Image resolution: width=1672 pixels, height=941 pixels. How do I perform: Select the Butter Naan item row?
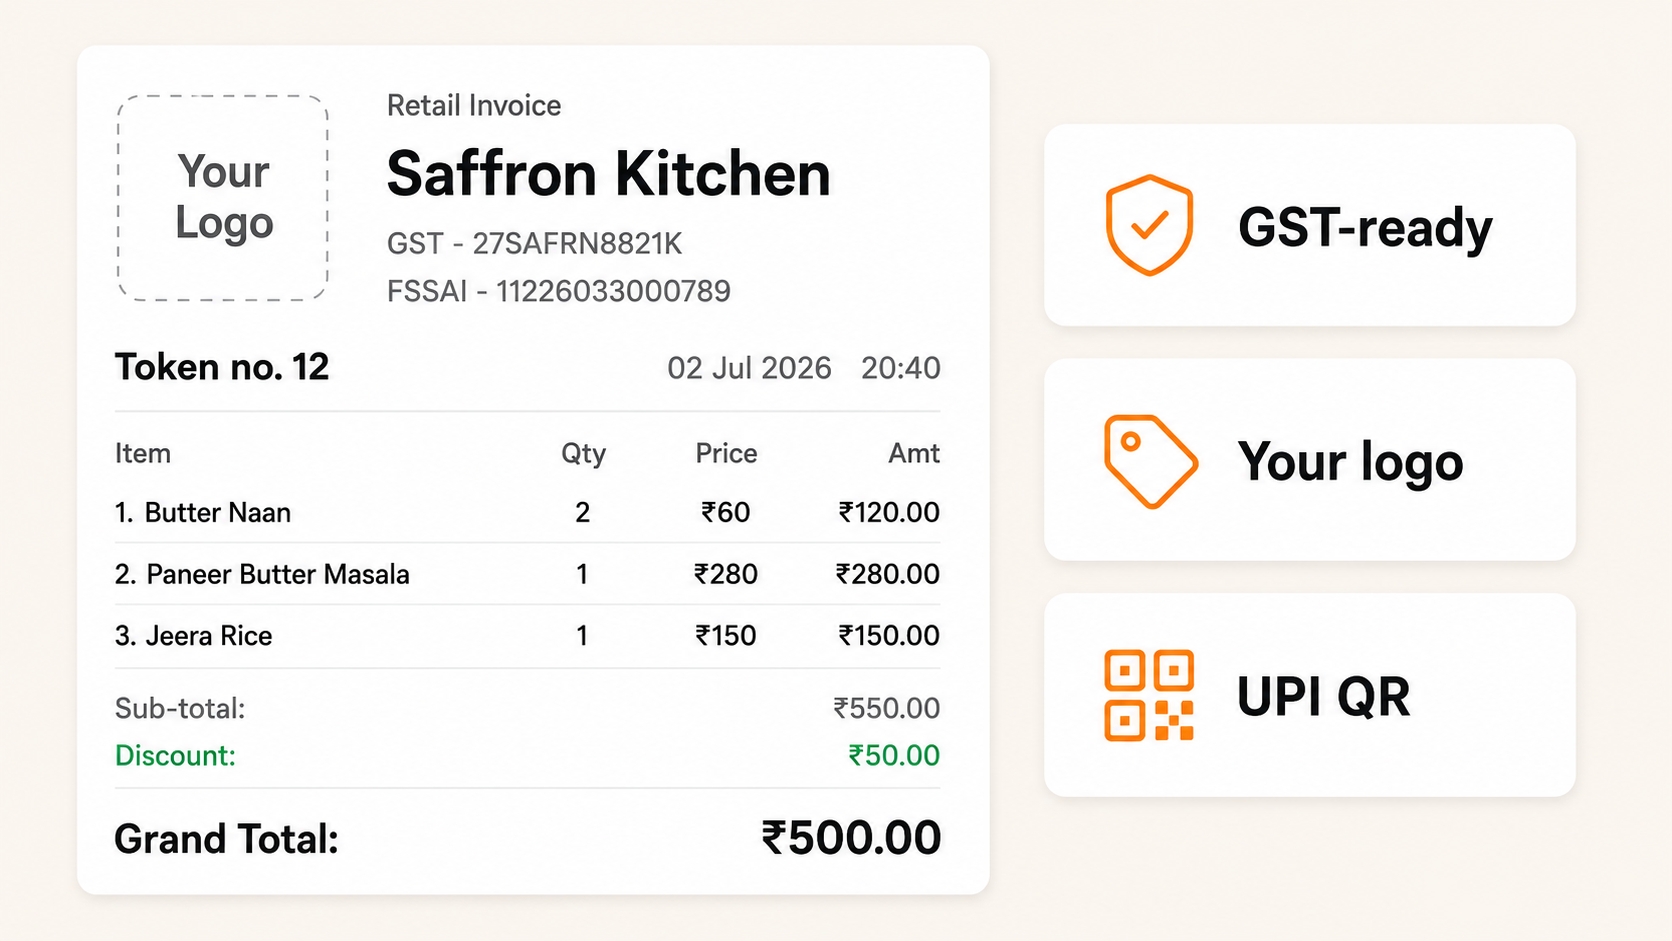point(527,513)
